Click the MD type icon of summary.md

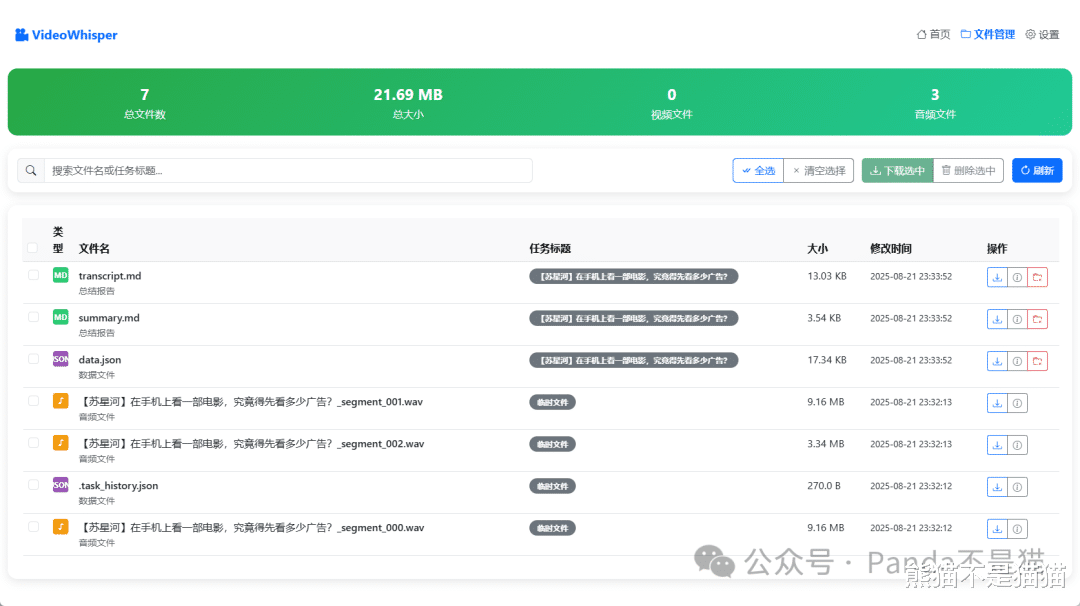tap(61, 317)
